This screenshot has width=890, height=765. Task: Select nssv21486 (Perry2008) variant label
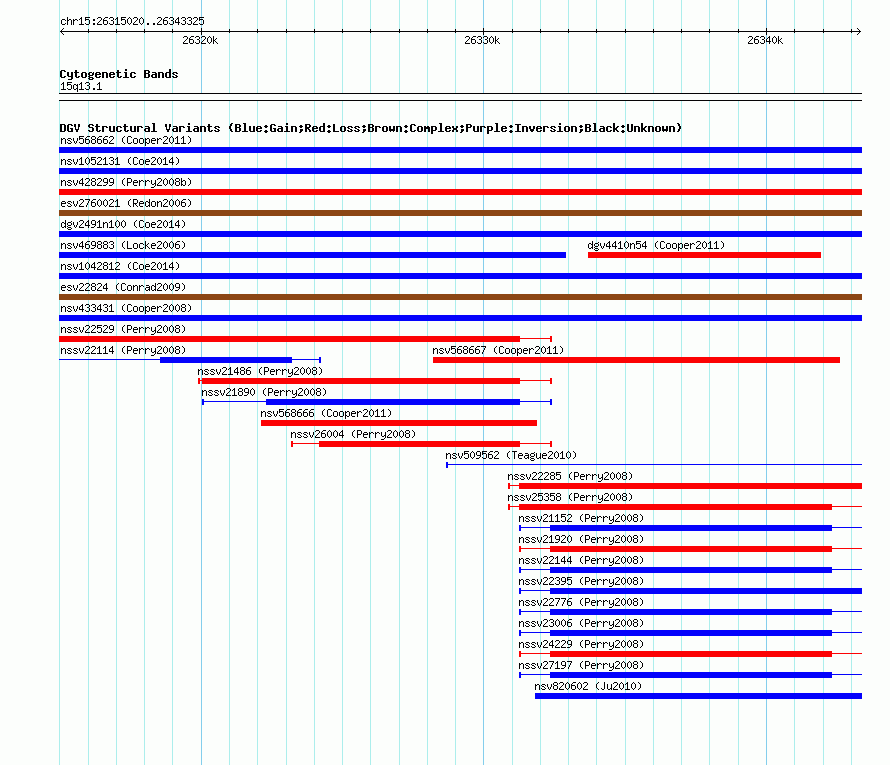pyautogui.click(x=260, y=371)
